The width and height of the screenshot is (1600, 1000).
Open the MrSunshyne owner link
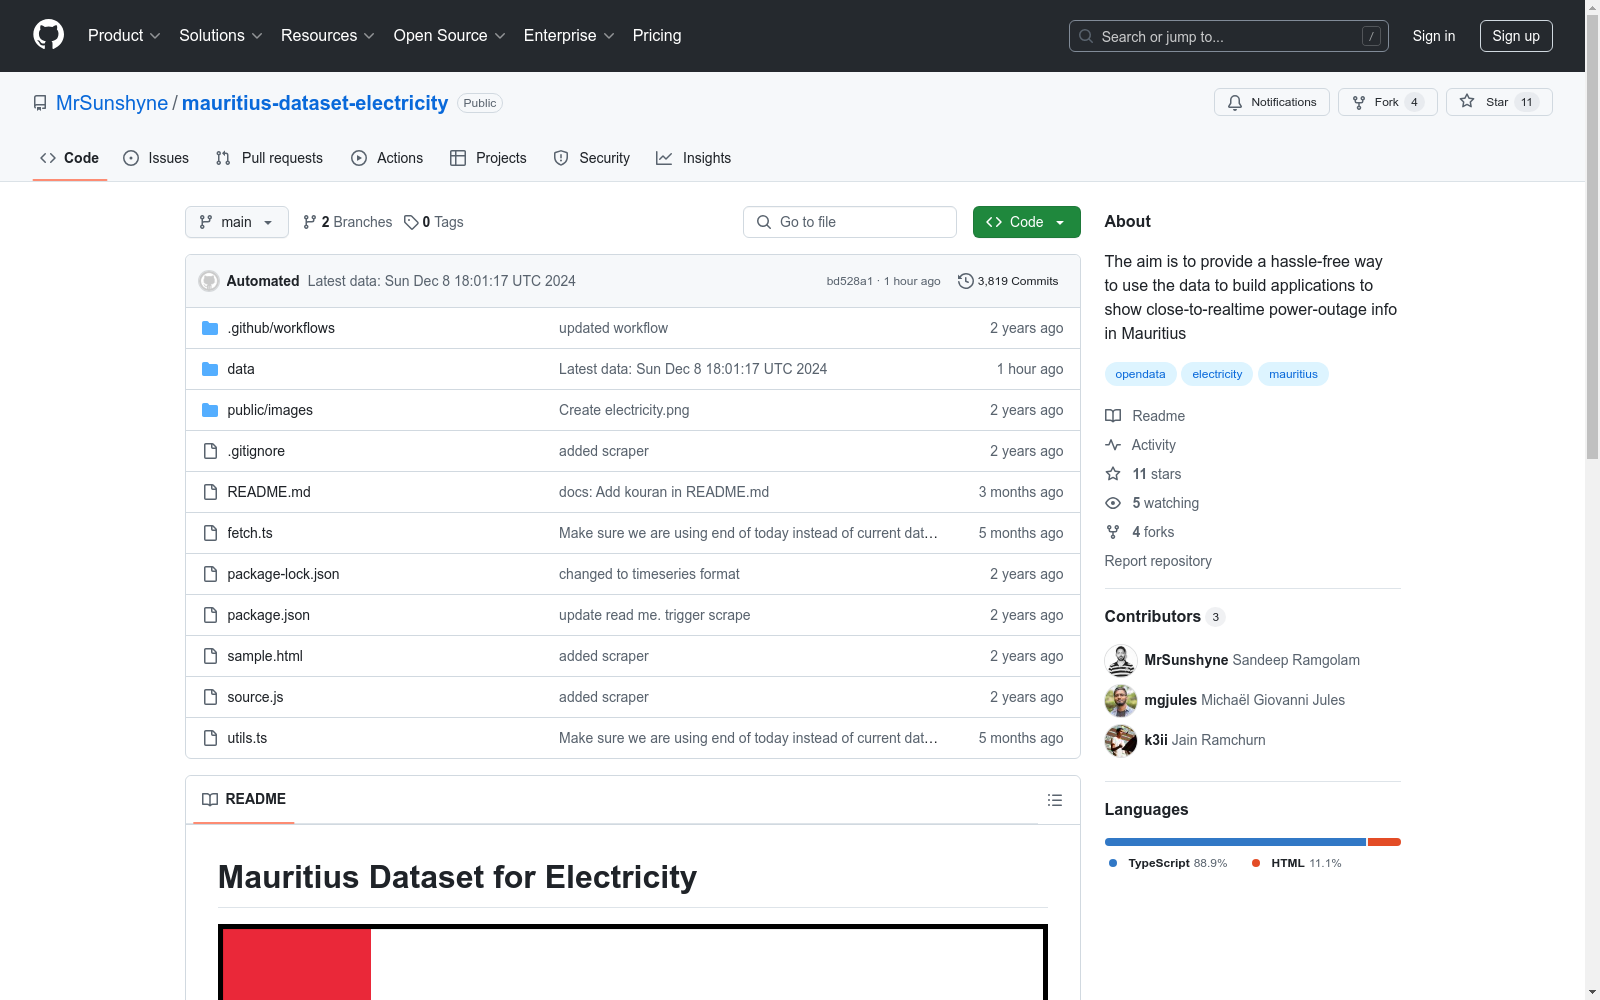pyautogui.click(x=112, y=103)
